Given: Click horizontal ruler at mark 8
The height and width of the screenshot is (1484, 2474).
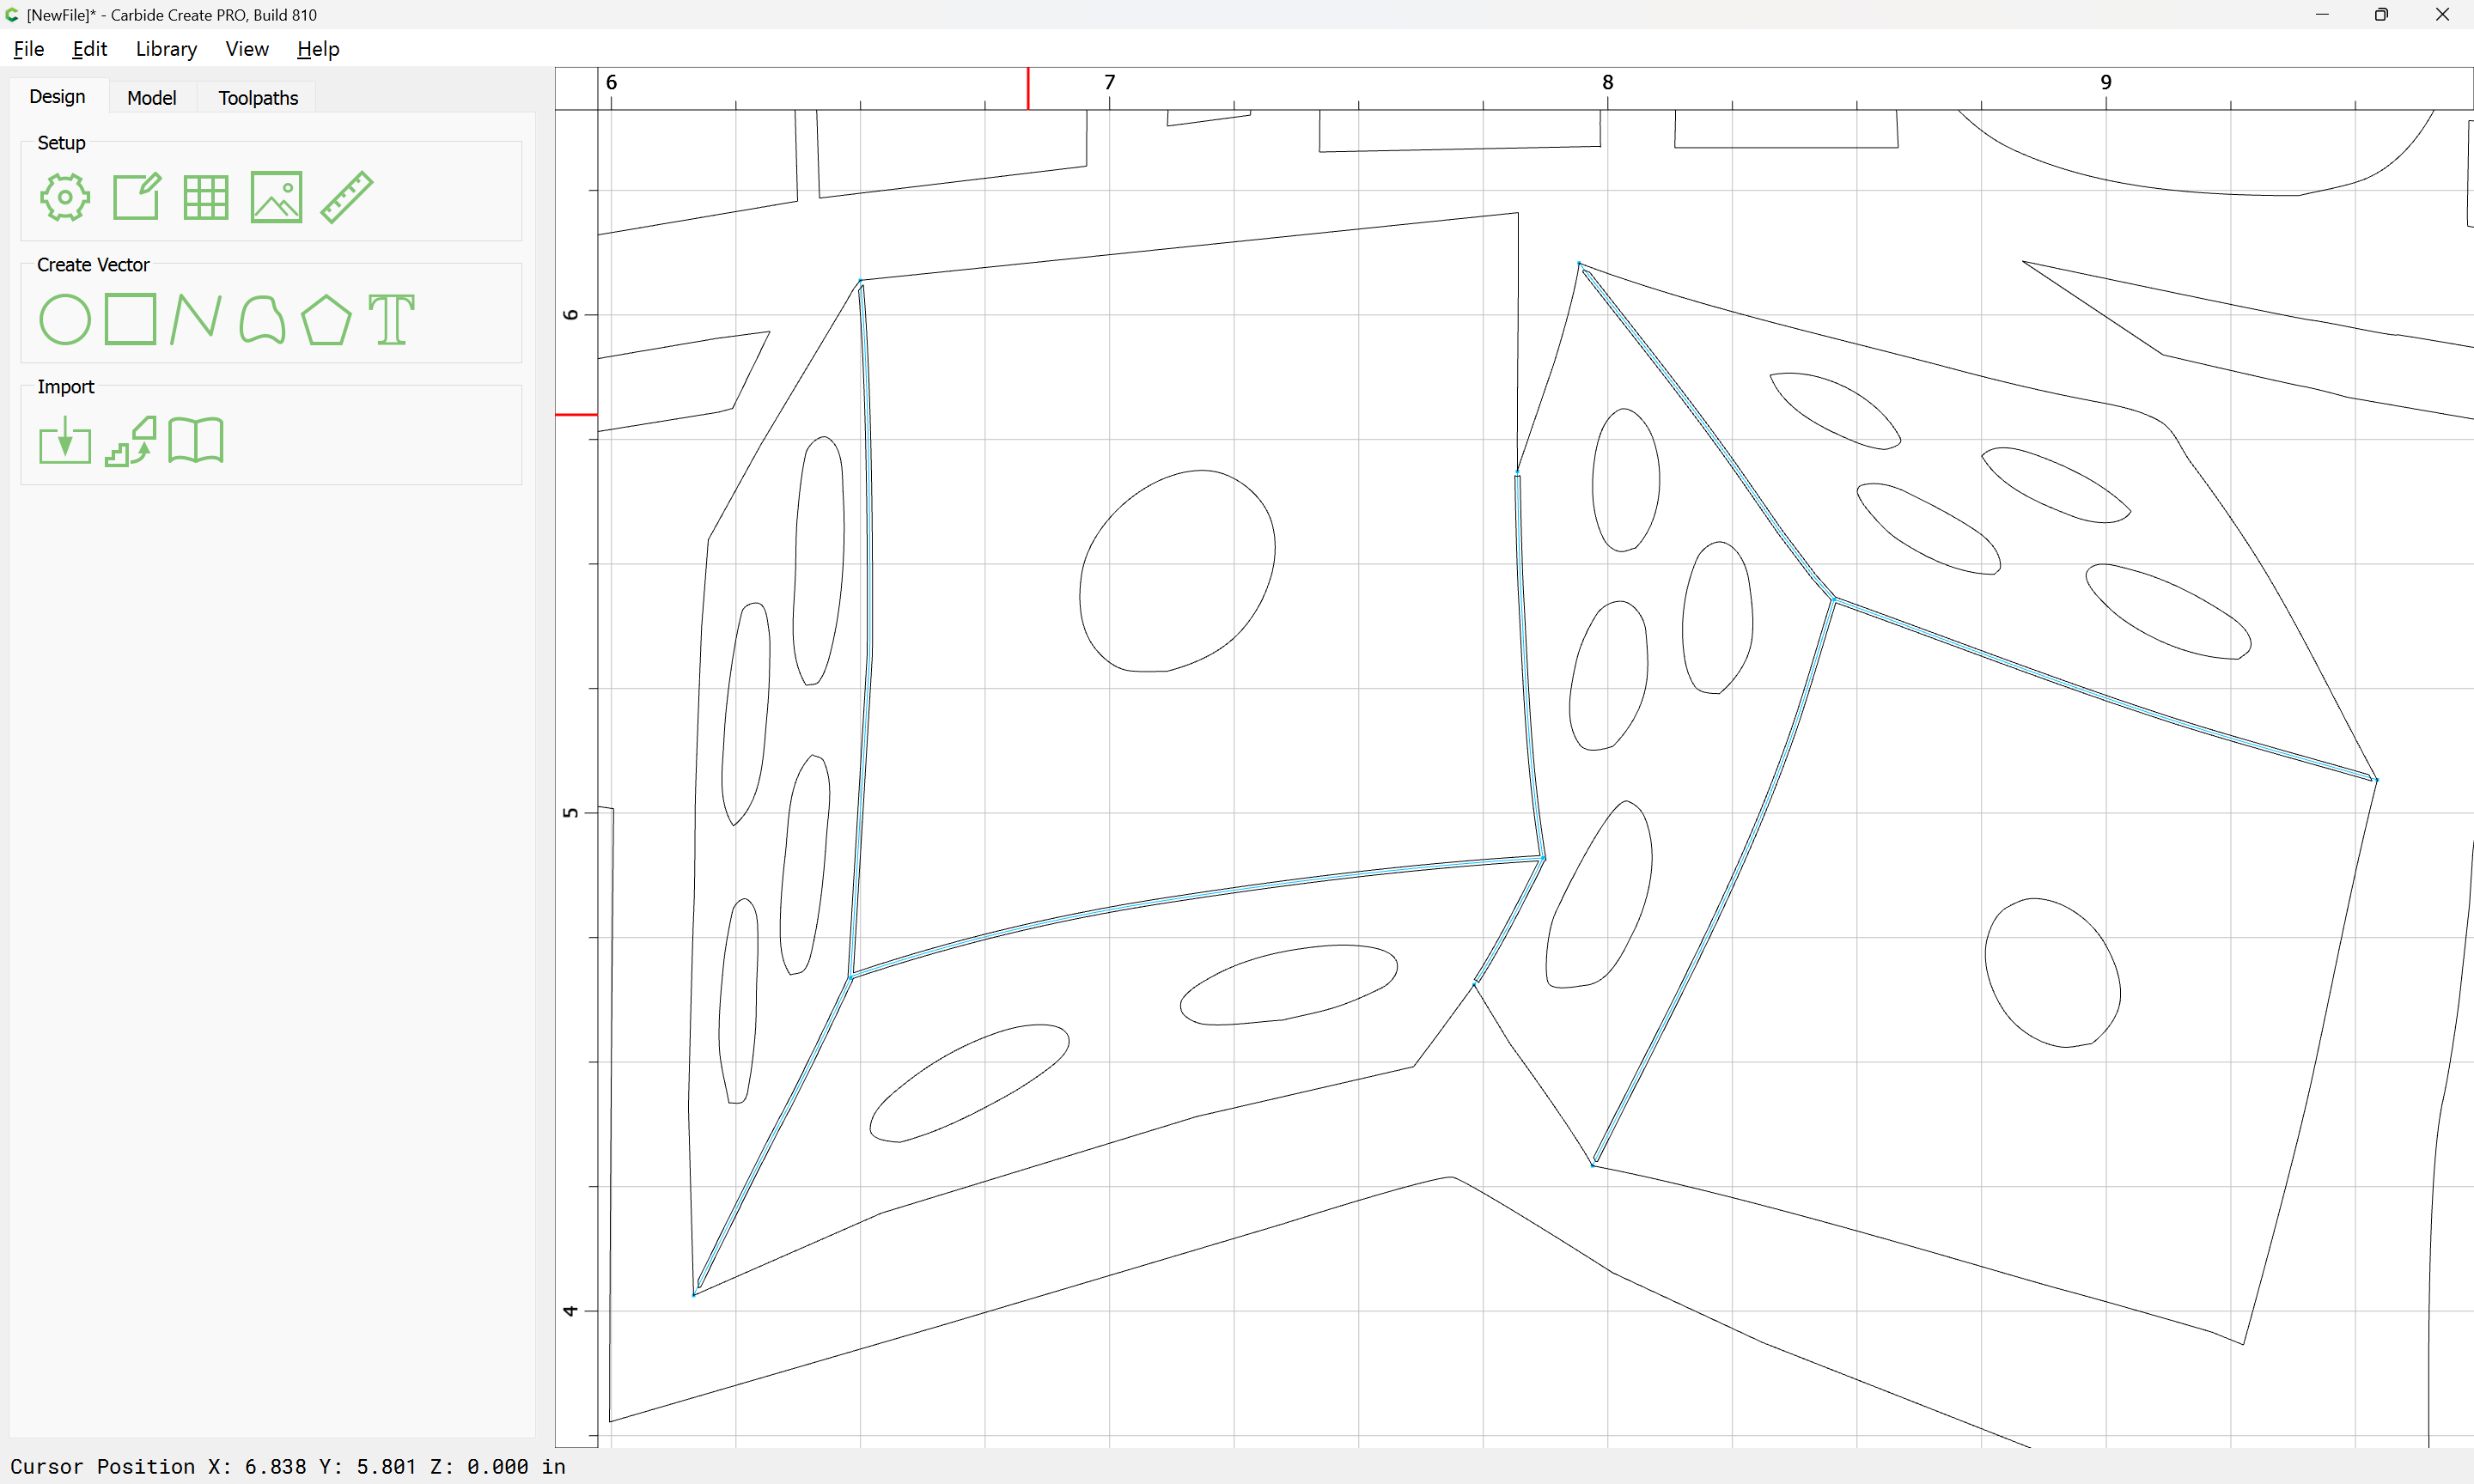Looking at the screenshot, I should (1608, 83).
